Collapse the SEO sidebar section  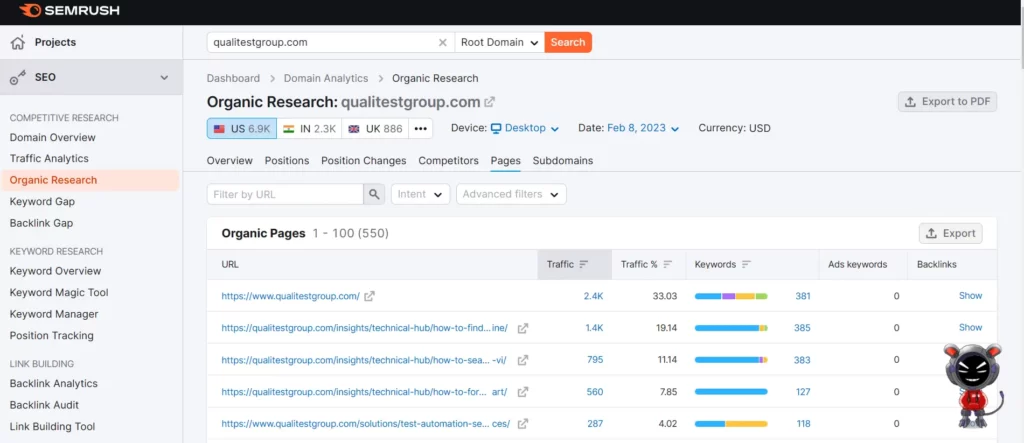point(164,78)
